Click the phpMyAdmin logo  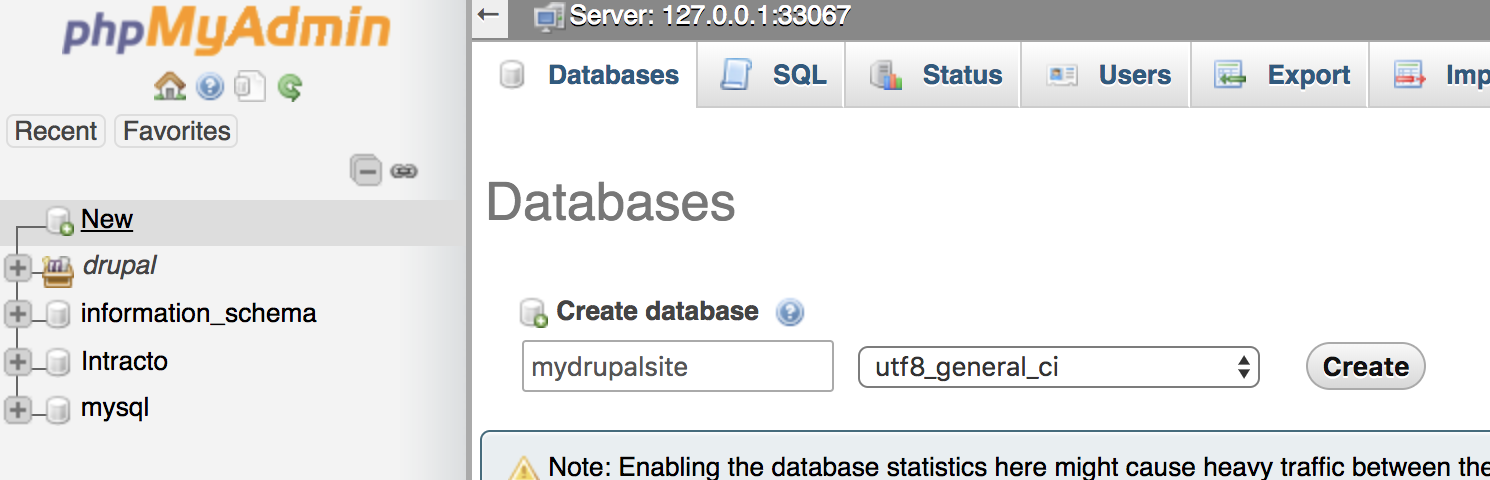tap(227, 30)
